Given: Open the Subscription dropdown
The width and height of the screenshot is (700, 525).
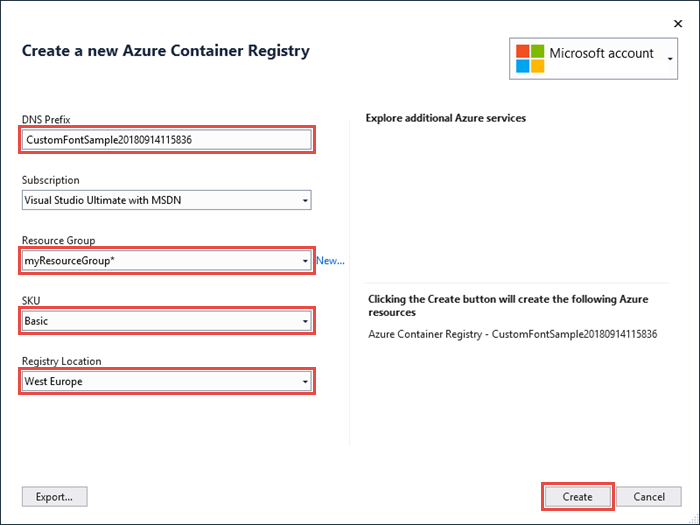Looking at the screenshot, I should (x=167, y=200).
